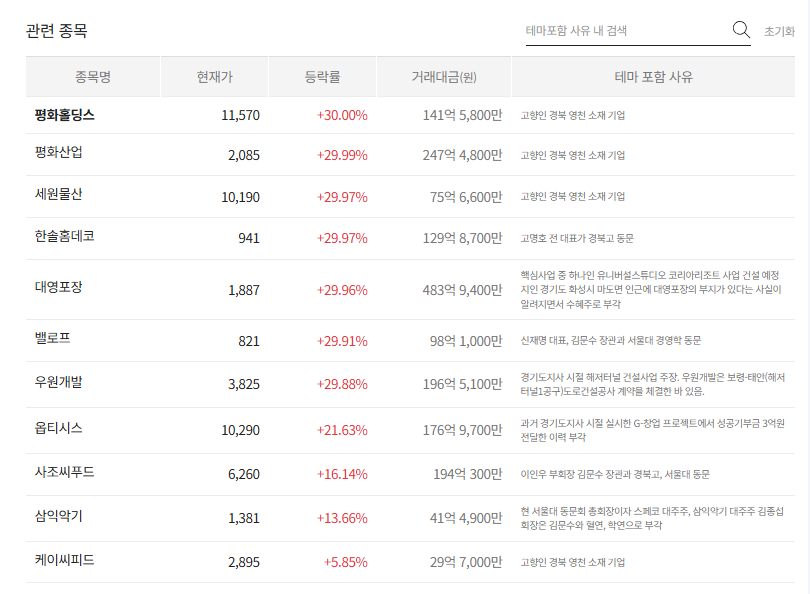Open stock 사조씨푸드
The height and width of the screenshot is (594, 810).
65,472
